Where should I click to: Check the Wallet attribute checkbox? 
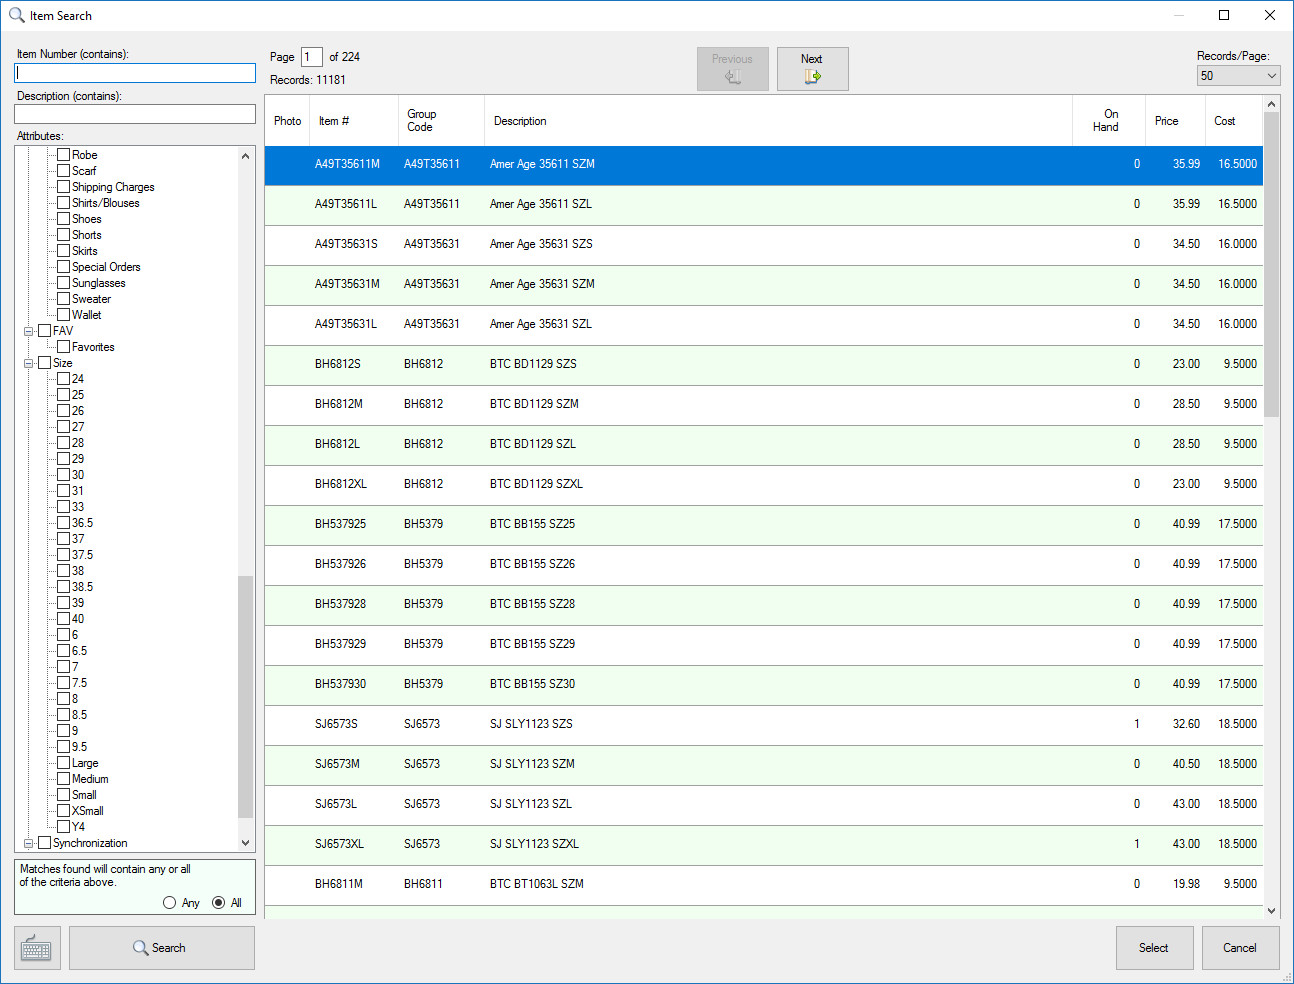point(63,315)
